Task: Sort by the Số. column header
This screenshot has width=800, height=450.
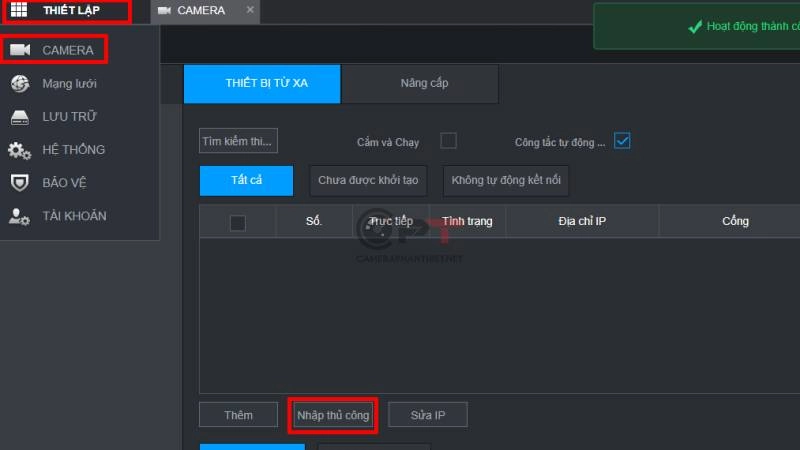Action: click(x=314, y=221)
